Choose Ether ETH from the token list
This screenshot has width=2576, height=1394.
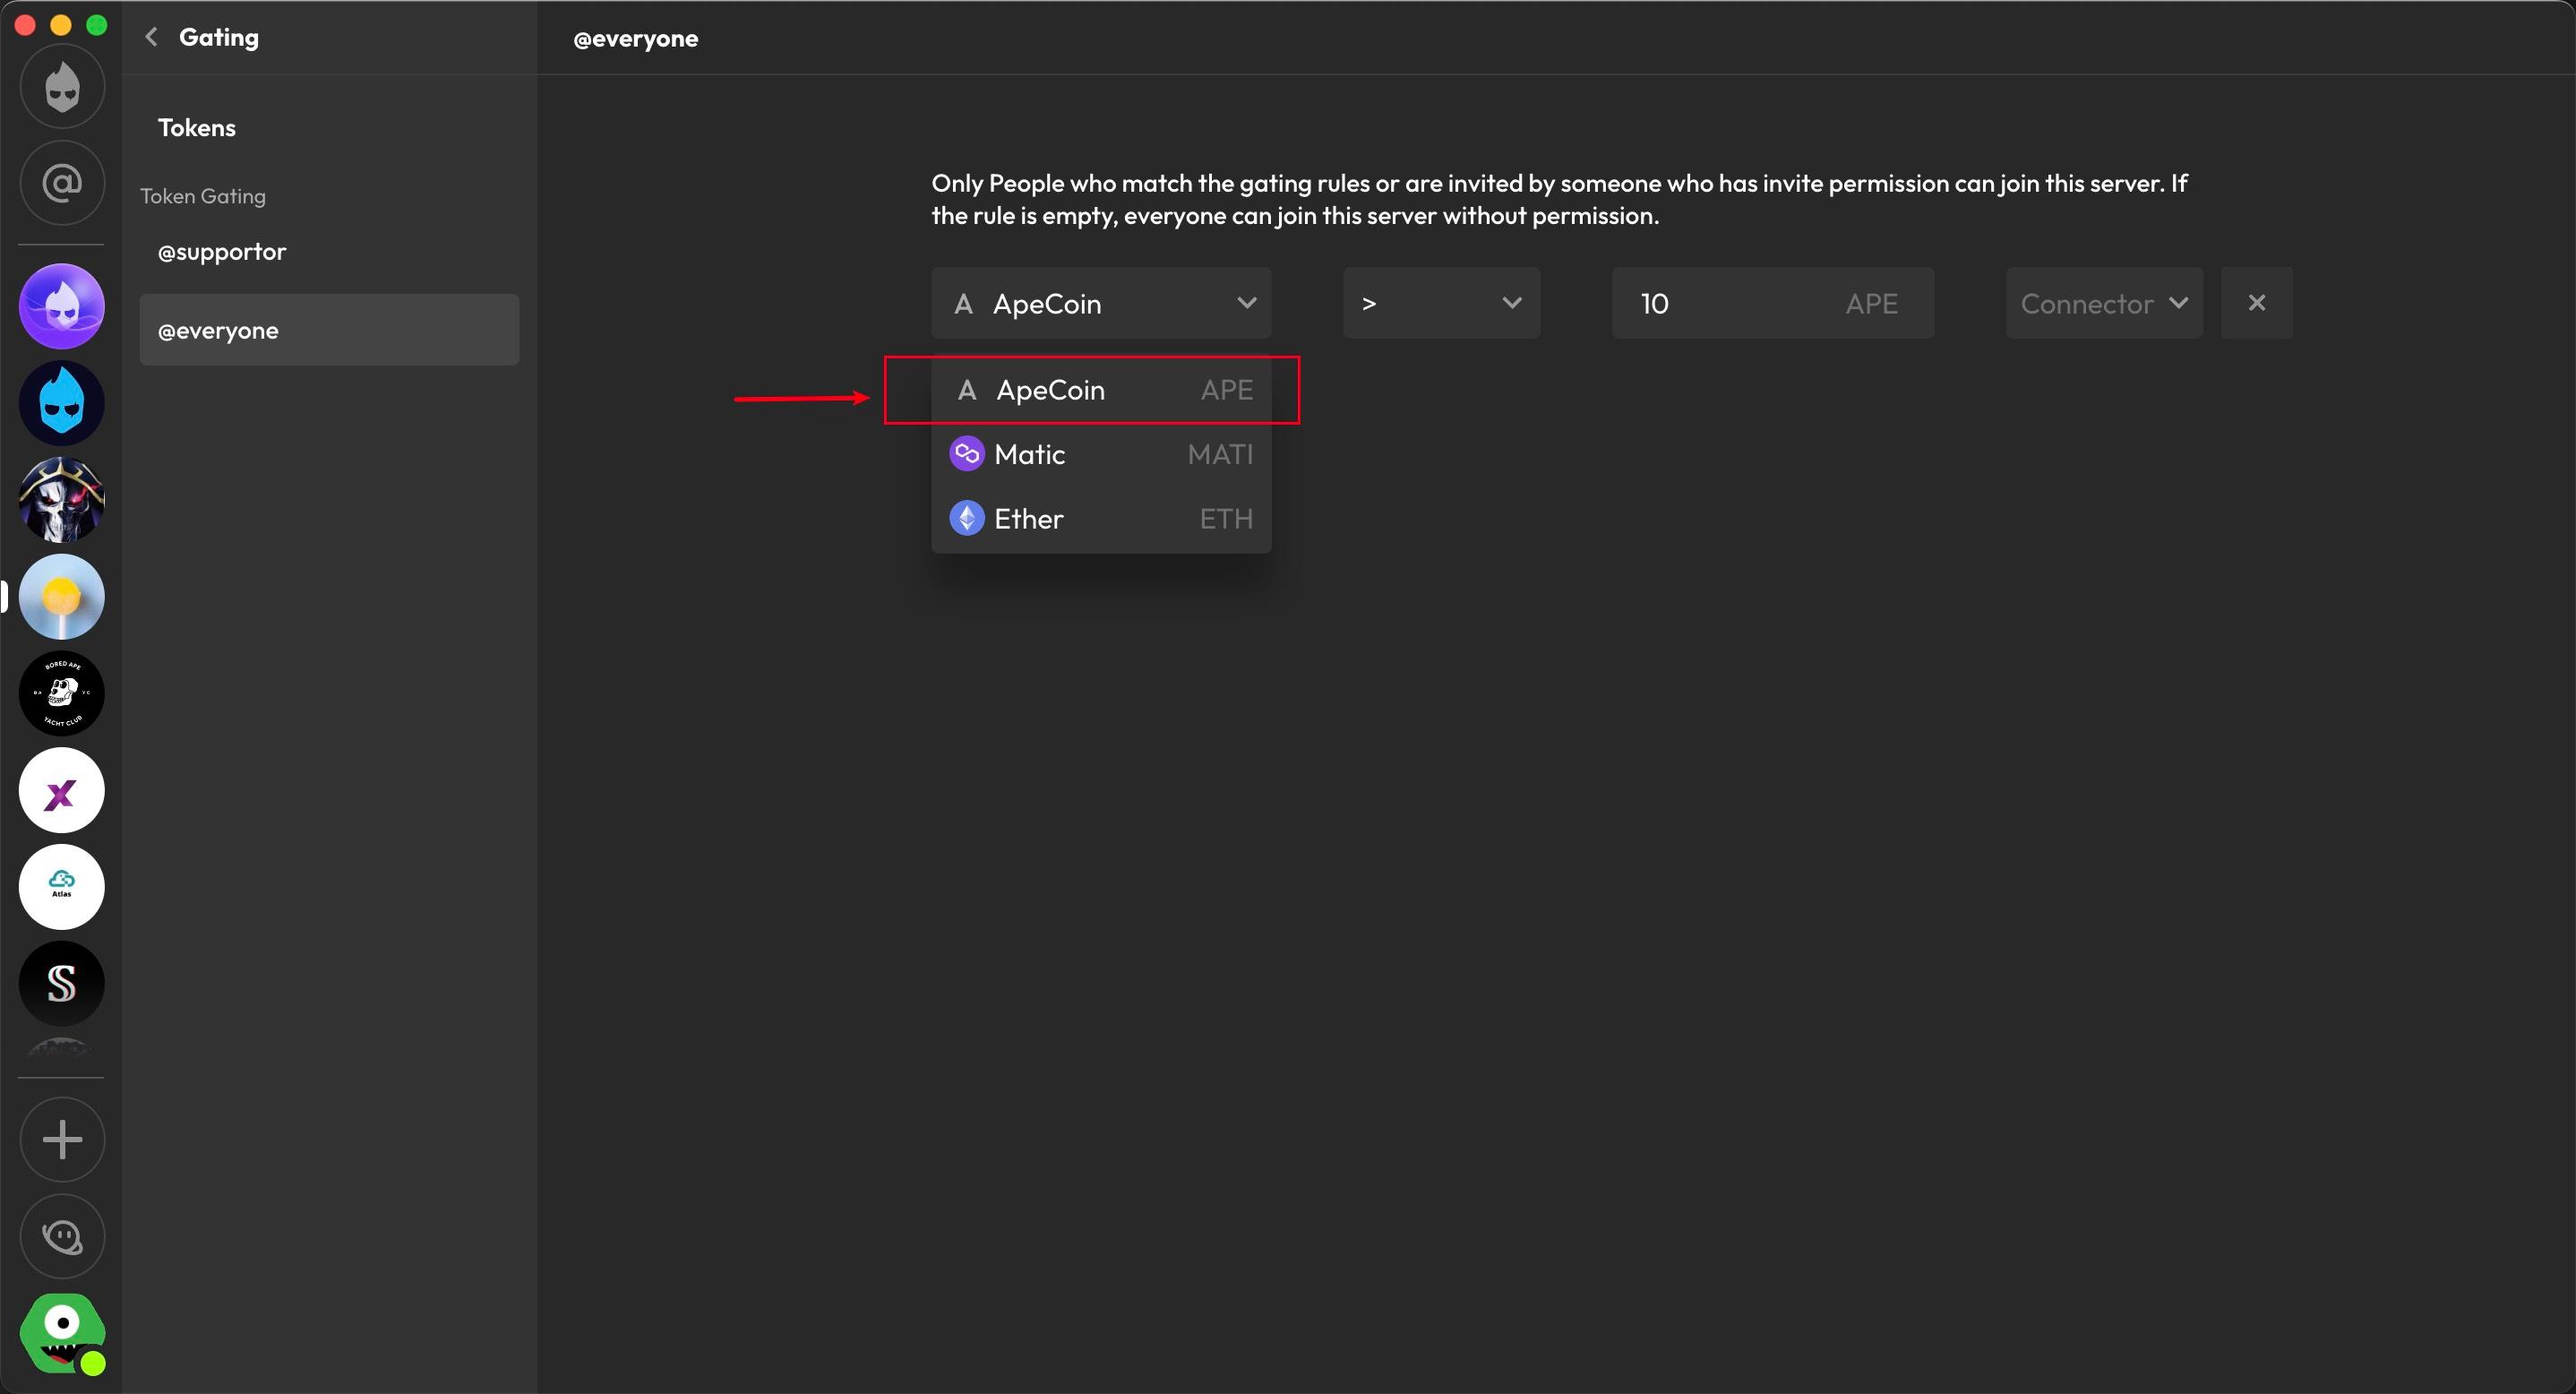click(1101, 518)
